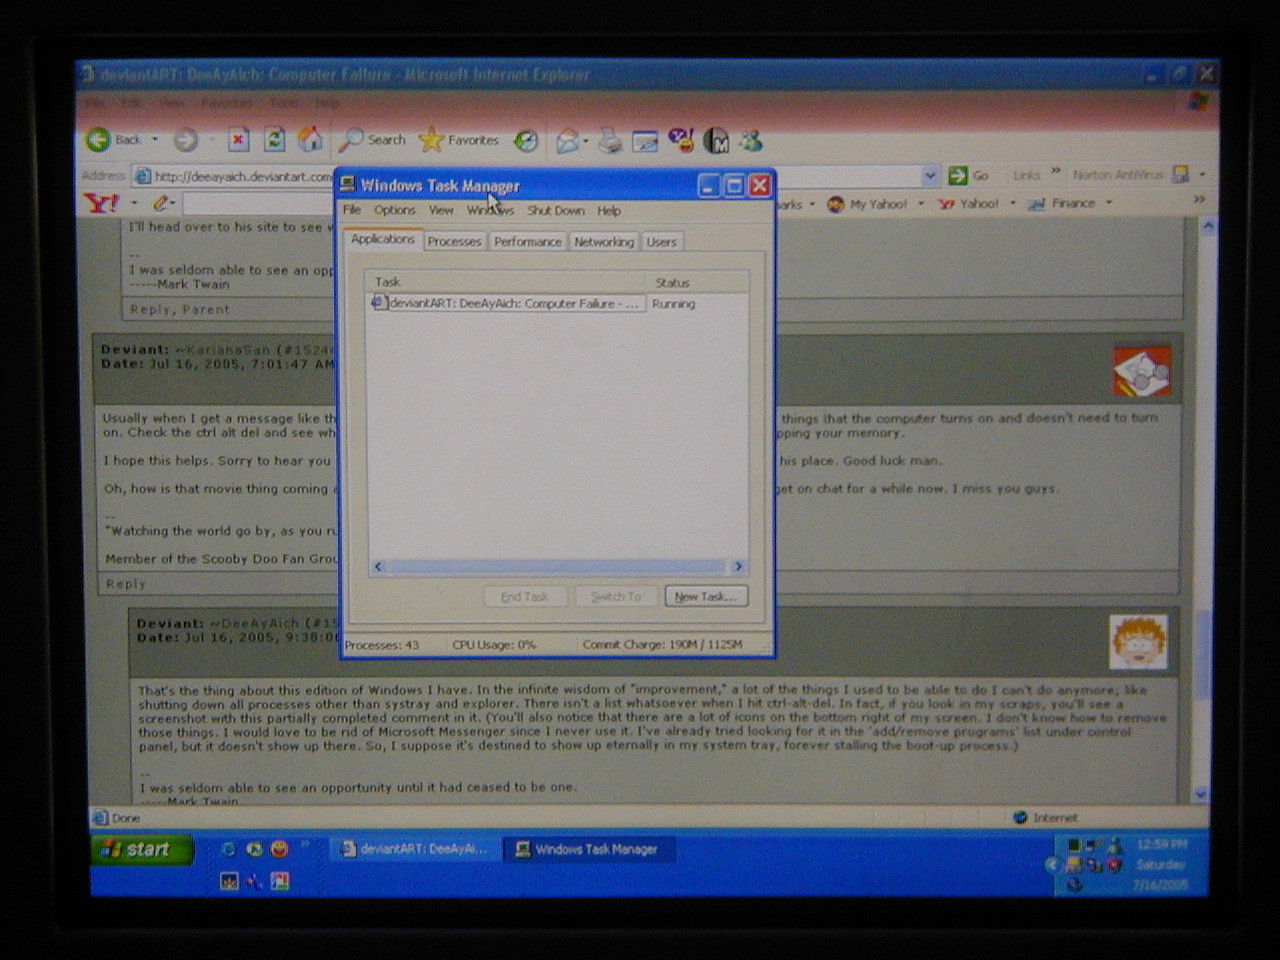Click the Yahoo! logo on Yahoo toolbar
This screenshot has height=960, width=1280.
click(102, 203)
